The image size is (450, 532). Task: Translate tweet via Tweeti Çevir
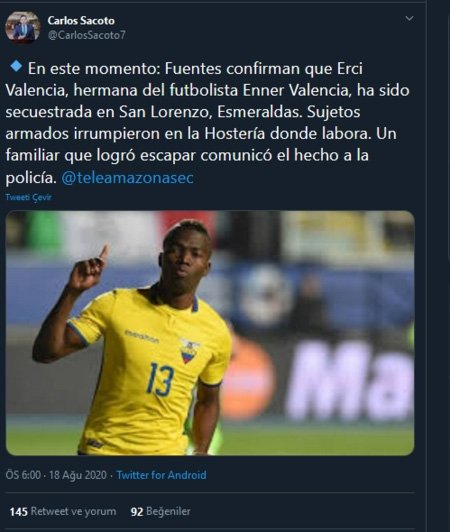click(29, 197)
